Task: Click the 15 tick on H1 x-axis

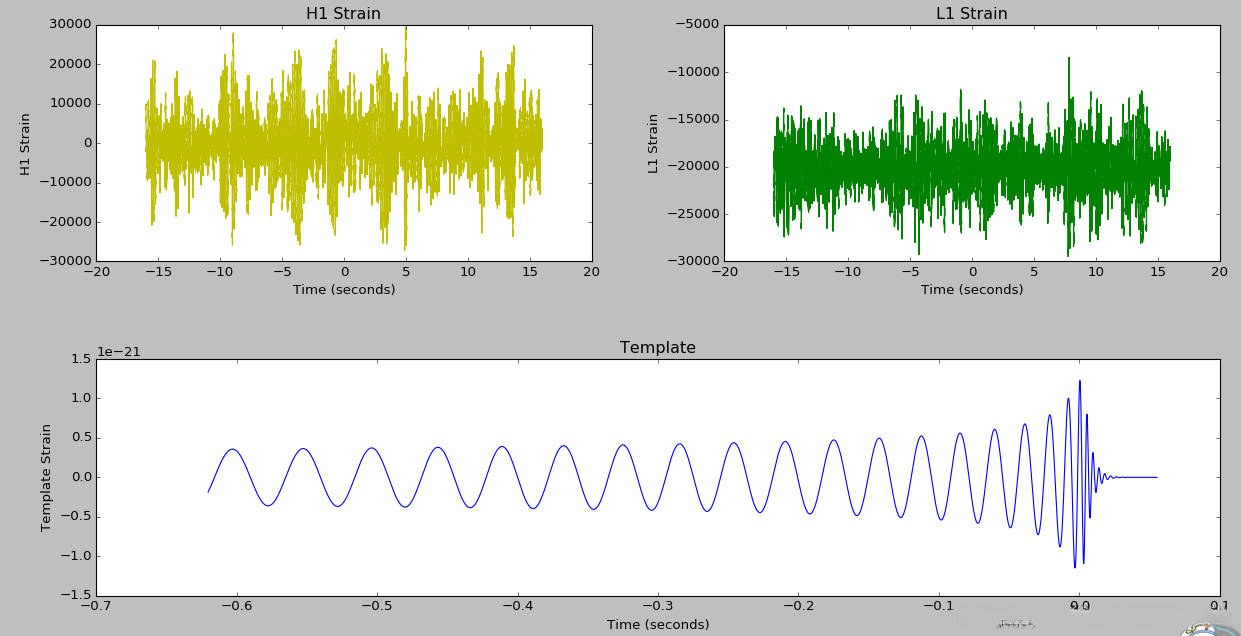Action: 530,271
